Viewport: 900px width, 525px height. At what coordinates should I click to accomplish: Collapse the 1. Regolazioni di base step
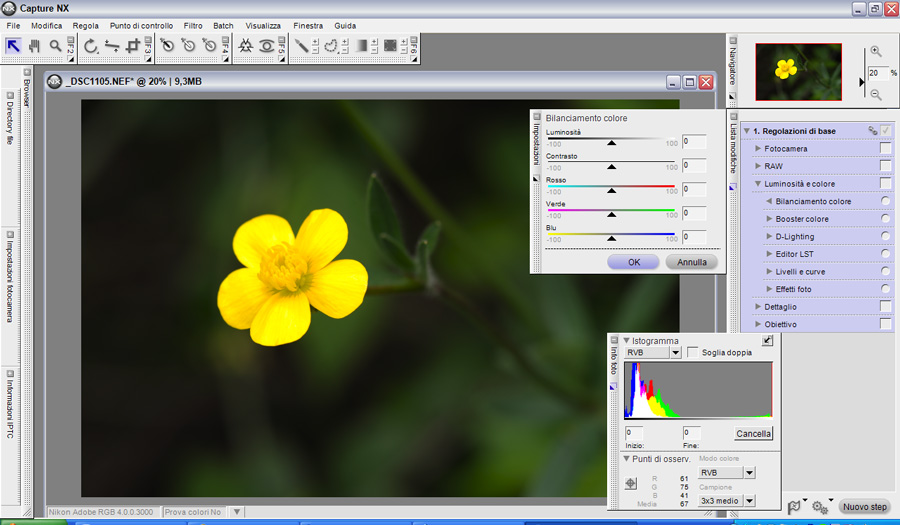click(x=747, y=131)
